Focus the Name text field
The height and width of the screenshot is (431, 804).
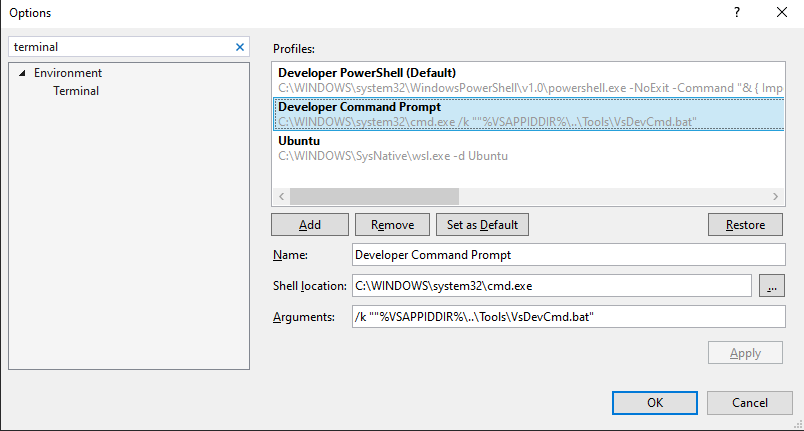[x=568, y=255]
